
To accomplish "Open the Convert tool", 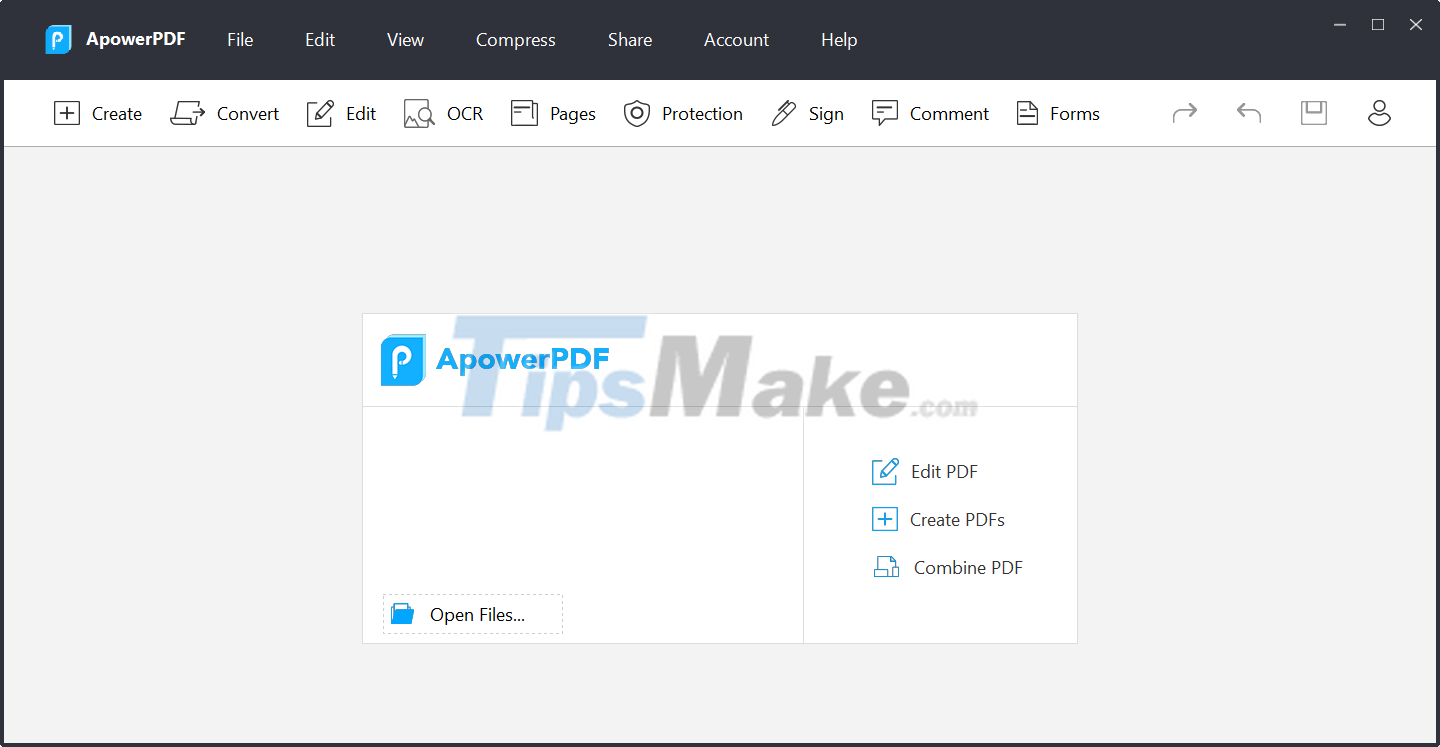I will pos(225,113).
